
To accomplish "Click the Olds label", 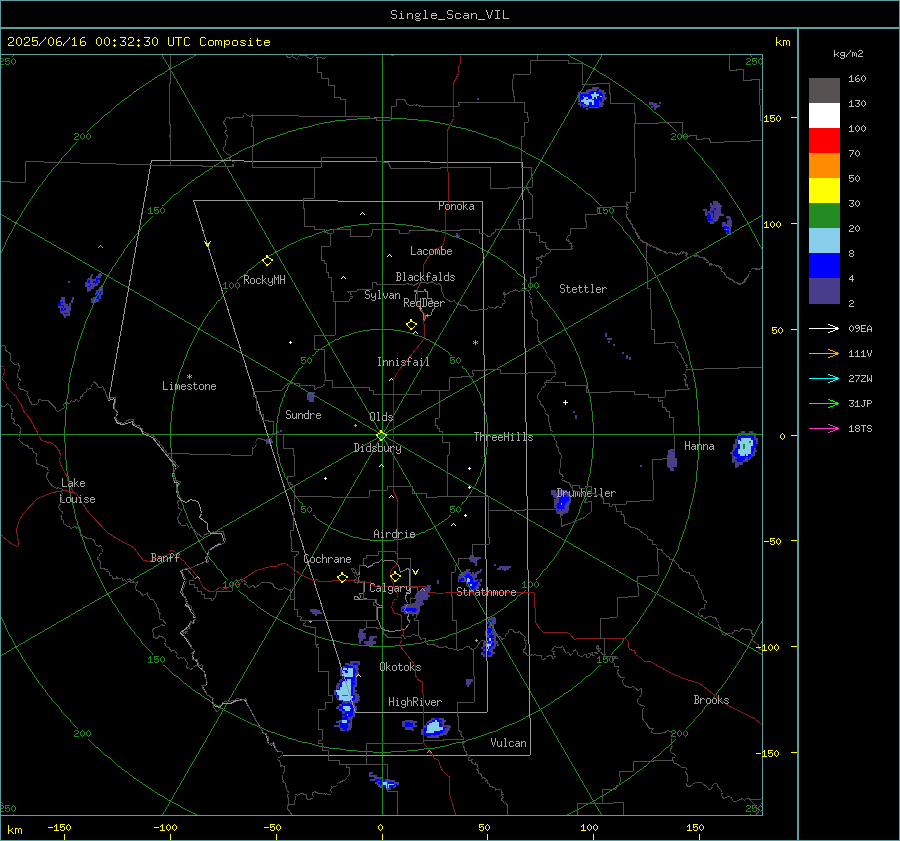I will click(x=381, y=417).
